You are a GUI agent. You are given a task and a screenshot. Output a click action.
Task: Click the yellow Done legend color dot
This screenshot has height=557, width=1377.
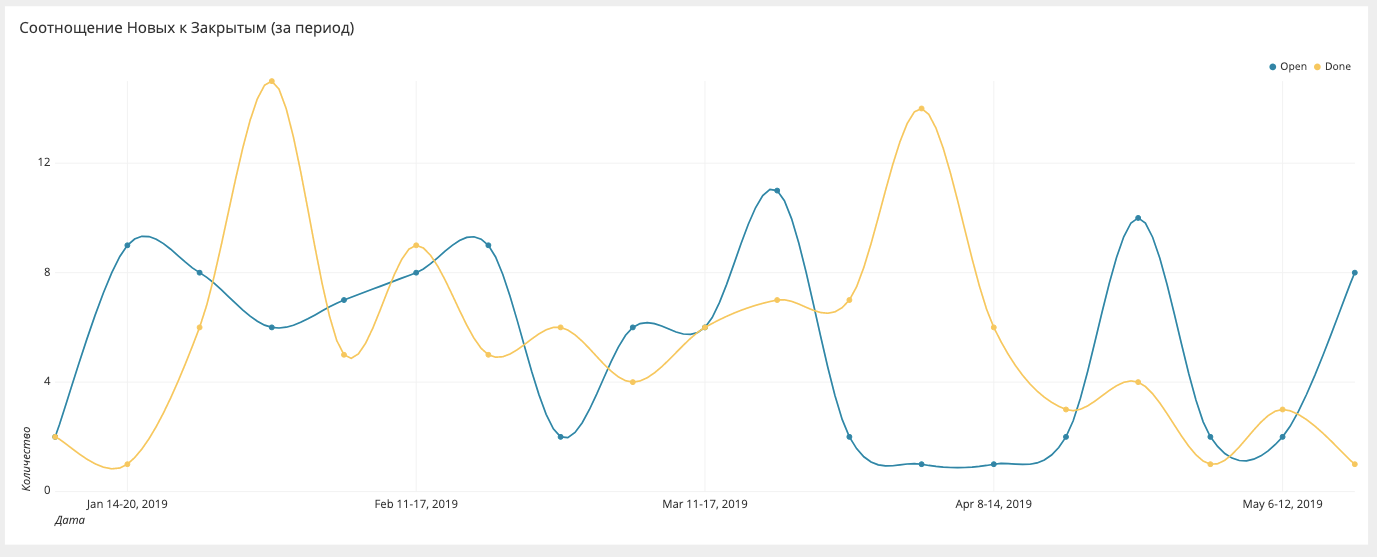coord(1317,67)
